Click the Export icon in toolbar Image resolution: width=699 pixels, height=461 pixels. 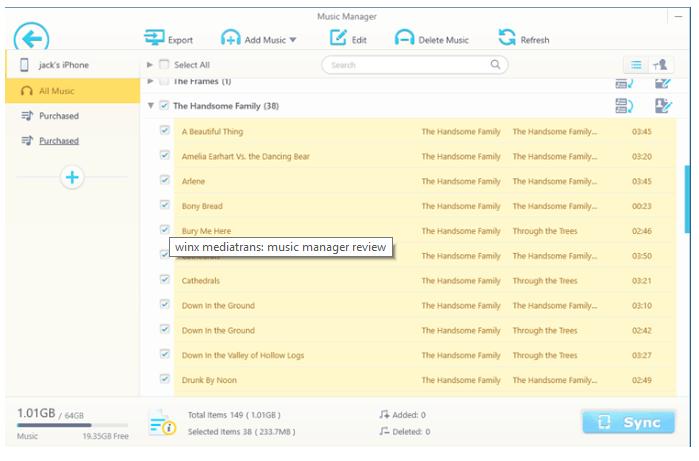[154, 37]
